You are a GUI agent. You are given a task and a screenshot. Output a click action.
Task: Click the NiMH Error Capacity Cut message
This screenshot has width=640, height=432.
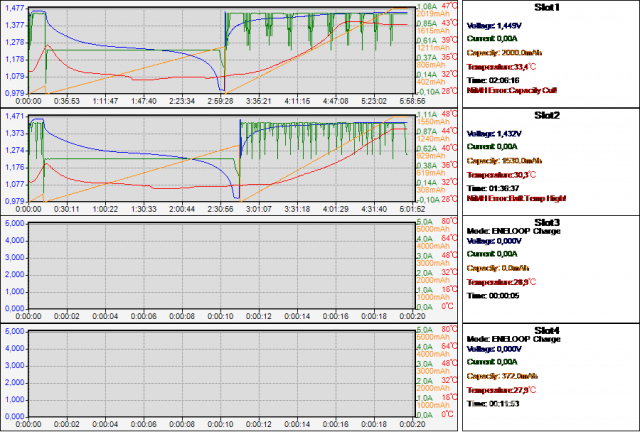[x=512, y=90]
